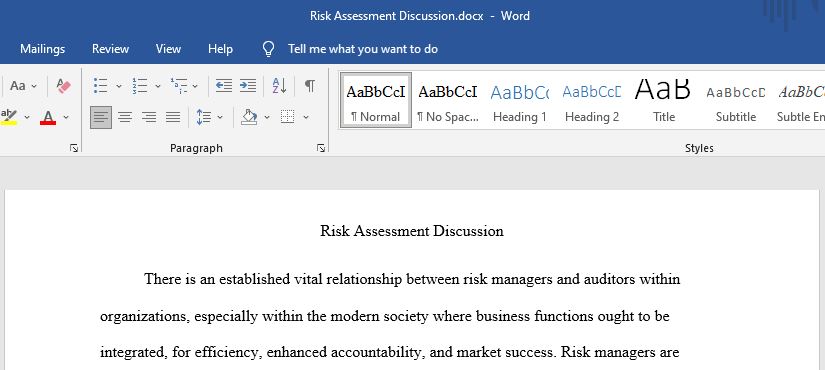
Task: Apply the Heading 2 style
Action: click(x=592, y=101)
